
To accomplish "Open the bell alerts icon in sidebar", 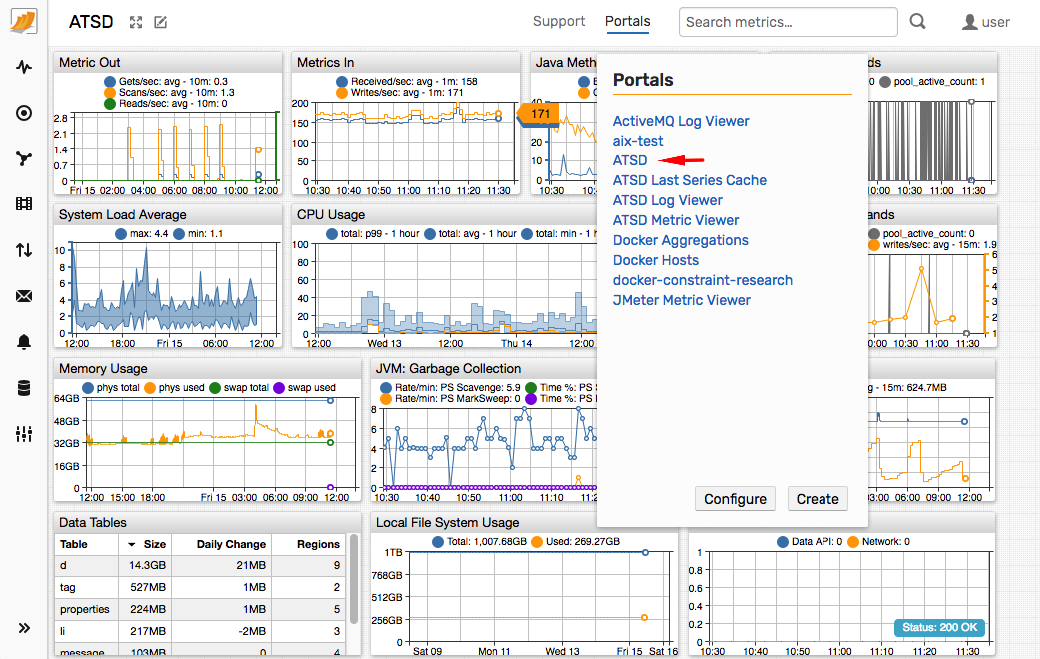I will [24, 341].
